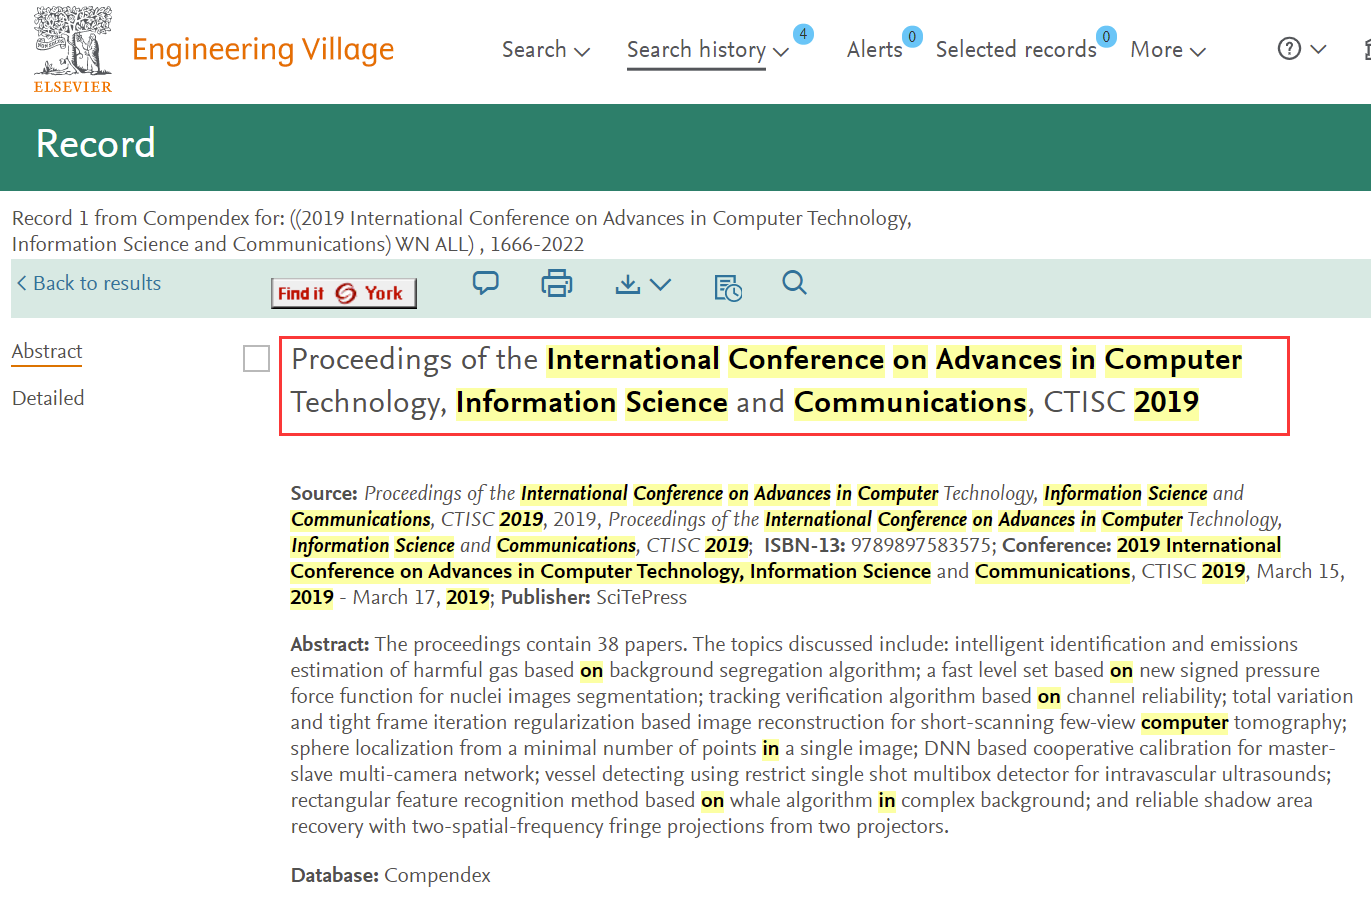Click the ISBN-13 number 9789897583575

[921, 545]
